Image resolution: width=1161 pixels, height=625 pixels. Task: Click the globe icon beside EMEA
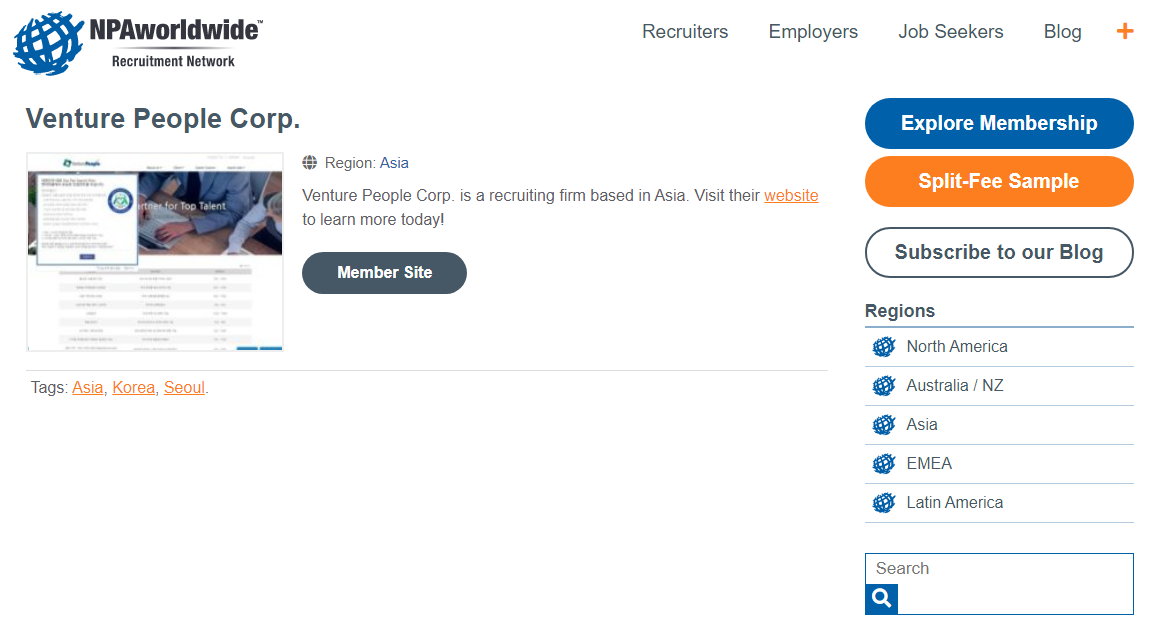tap(883, 464)
